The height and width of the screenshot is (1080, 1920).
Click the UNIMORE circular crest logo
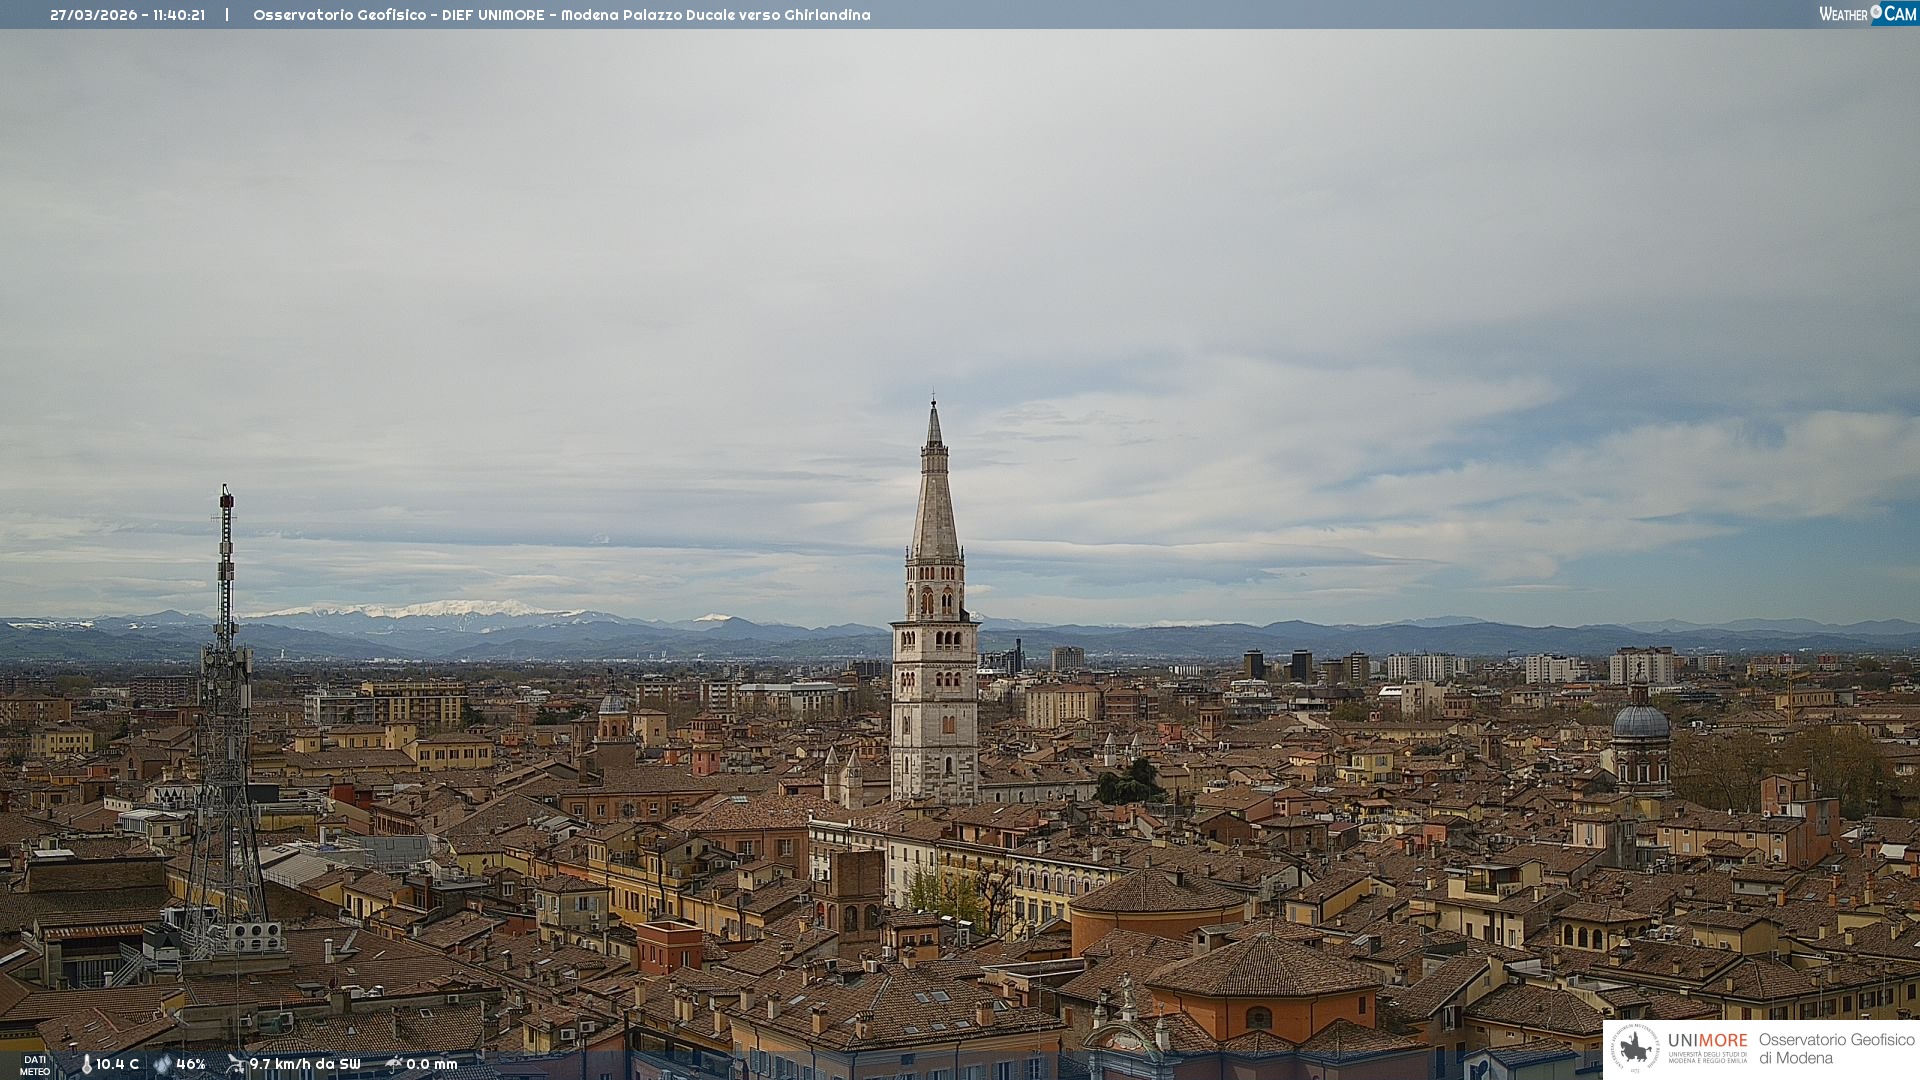1635,1048
